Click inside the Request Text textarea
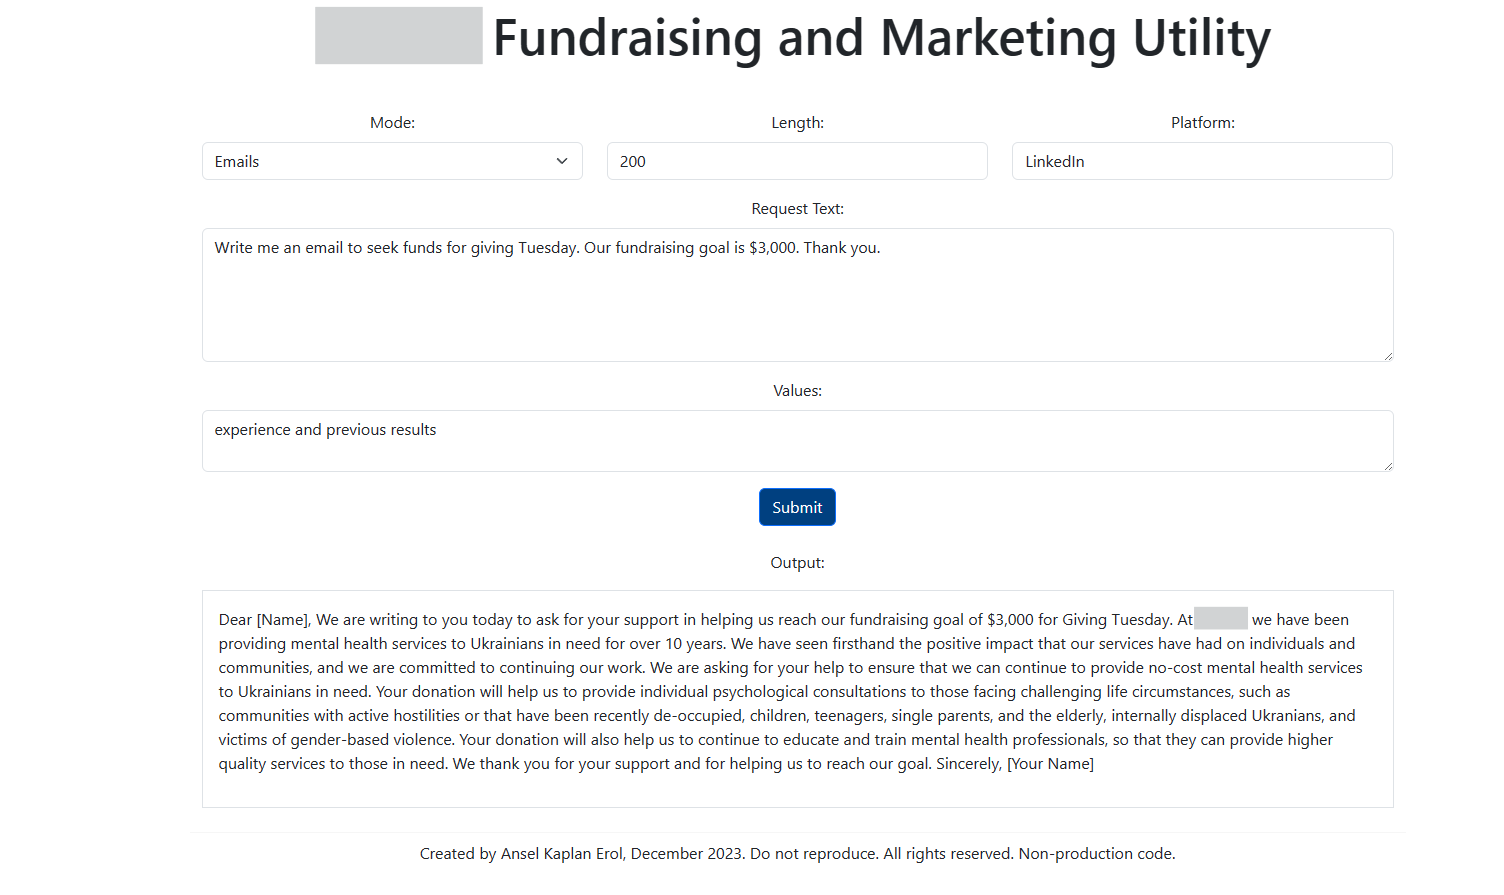The image size is (1504, 895). pos(797,300)
